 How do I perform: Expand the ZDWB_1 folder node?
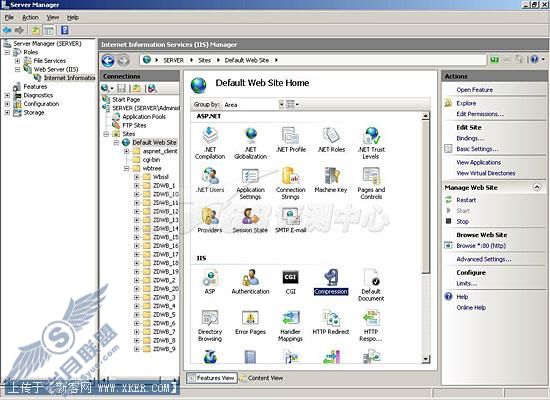pos(137,186)
